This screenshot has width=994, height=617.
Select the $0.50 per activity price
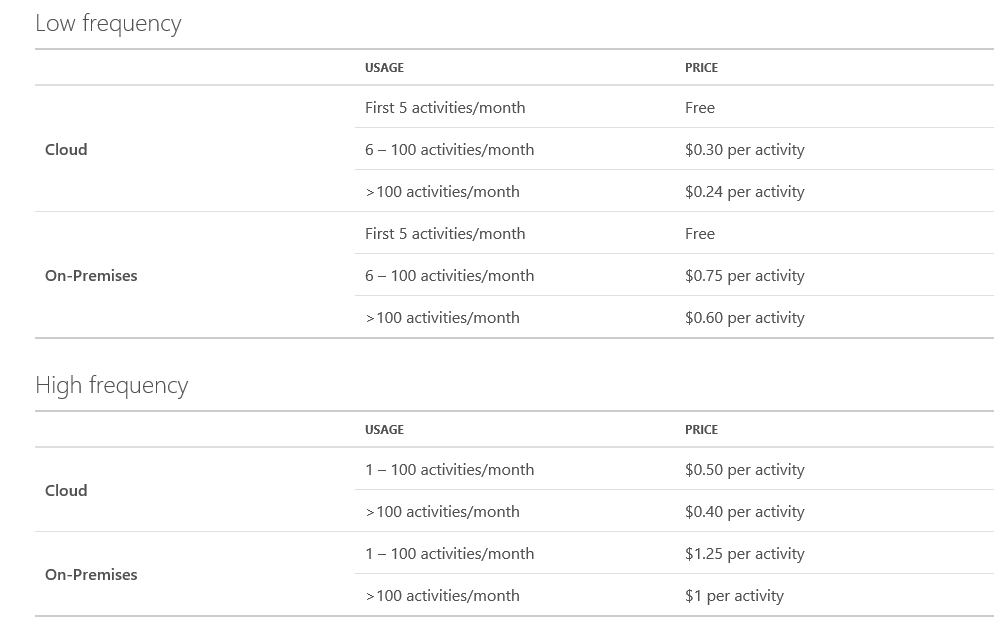[744, 469]
